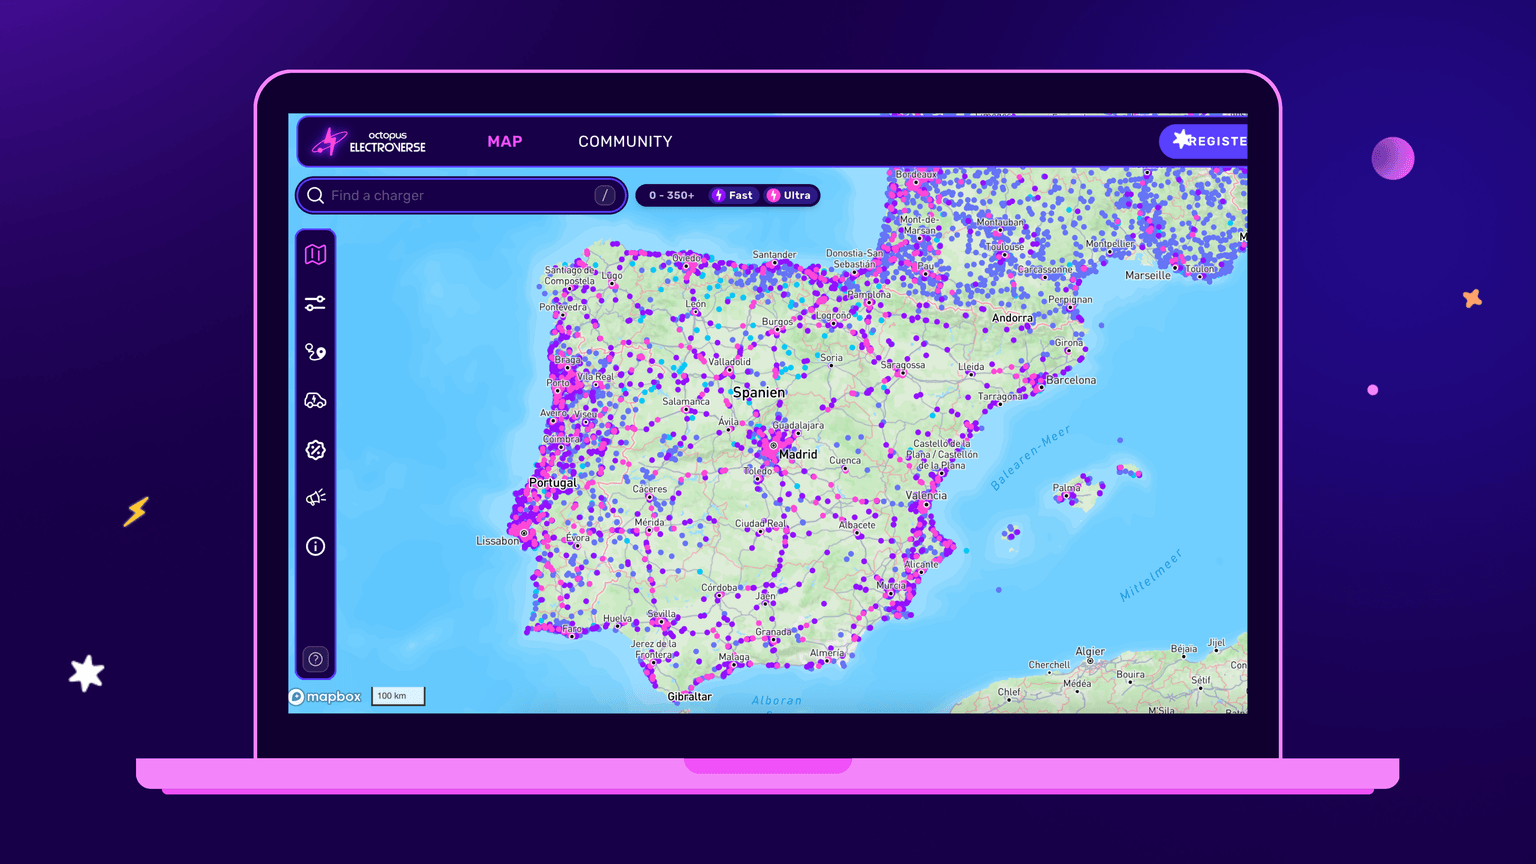Screen dimensions: 1536x864
Task: Select the Map view icon
Action: click(315, 254)
